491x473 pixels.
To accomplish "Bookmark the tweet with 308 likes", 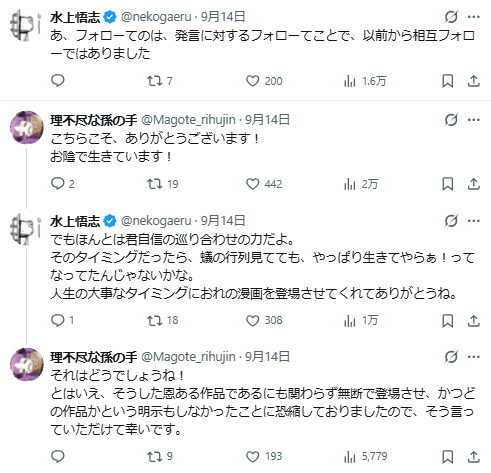I will pos(447,320).
